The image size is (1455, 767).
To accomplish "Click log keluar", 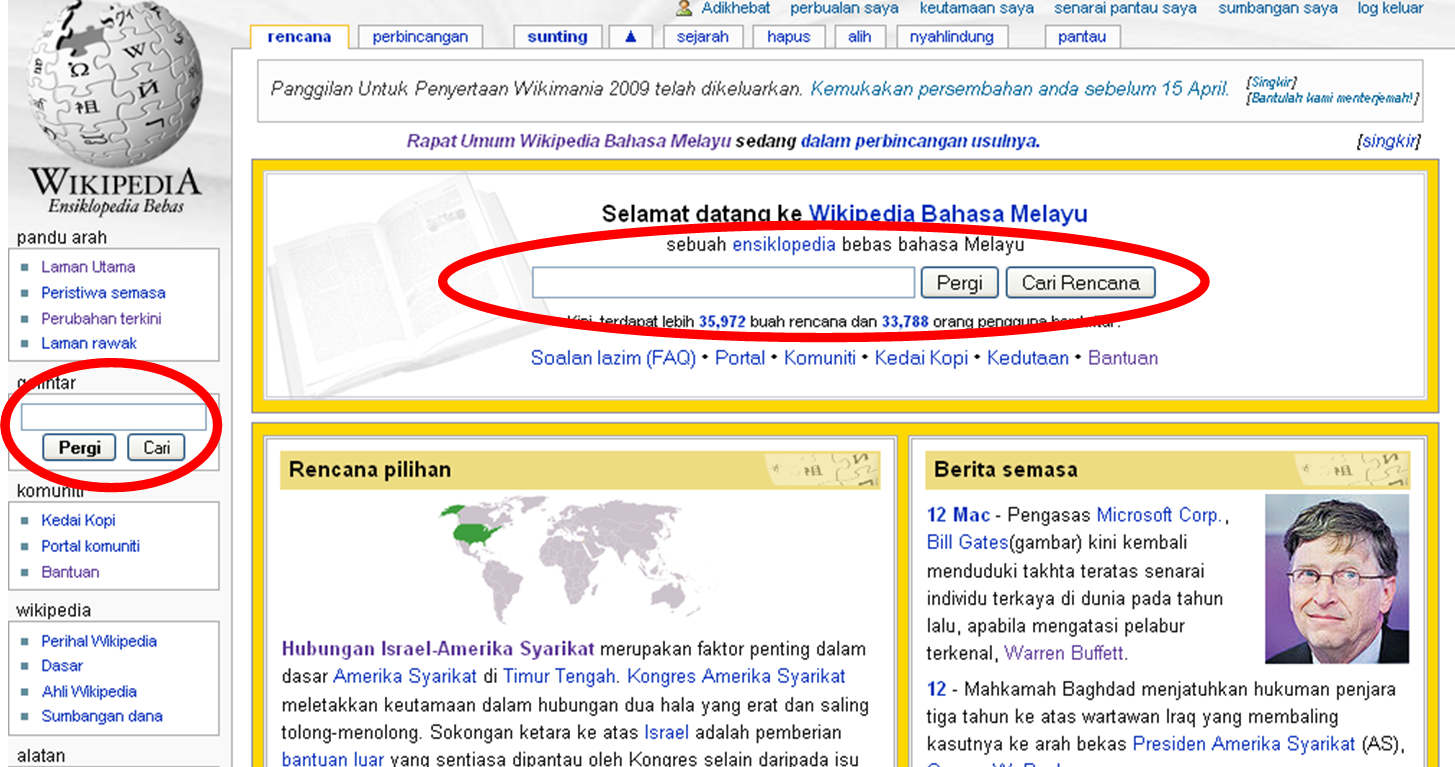I will (x=1390, y=8).
